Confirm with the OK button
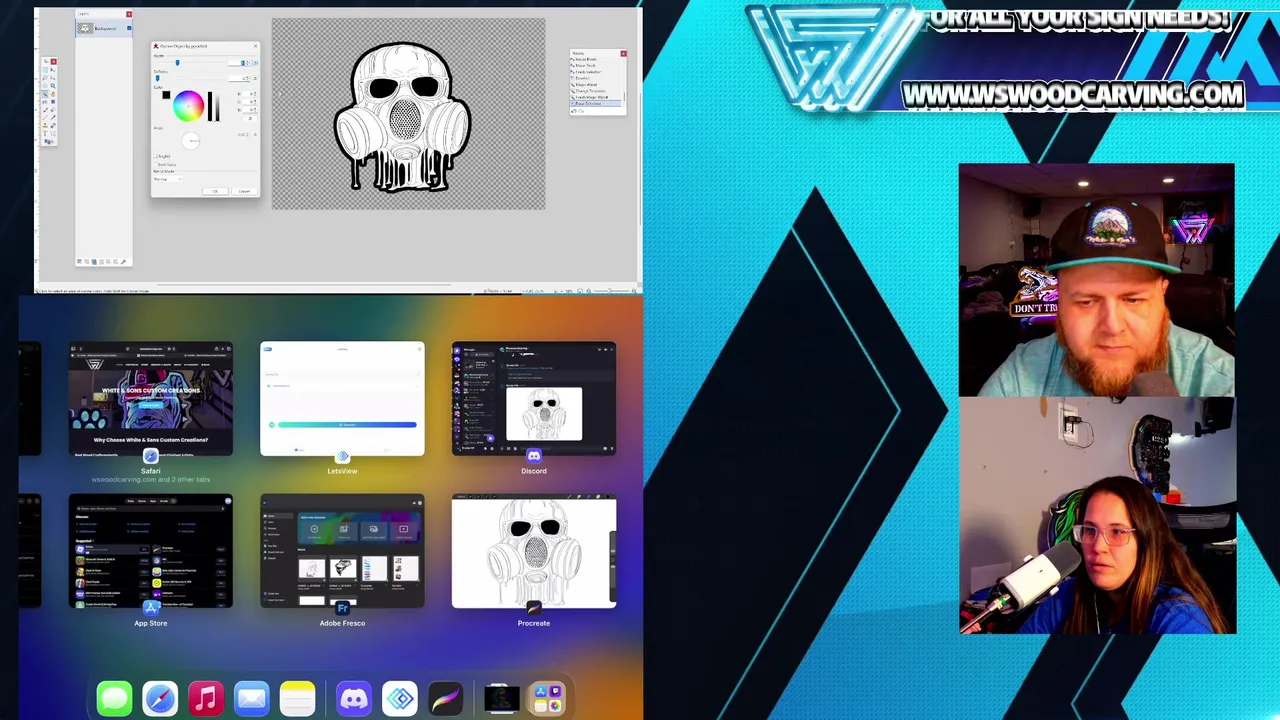The image size is (1280, 720). click(215, 191)
